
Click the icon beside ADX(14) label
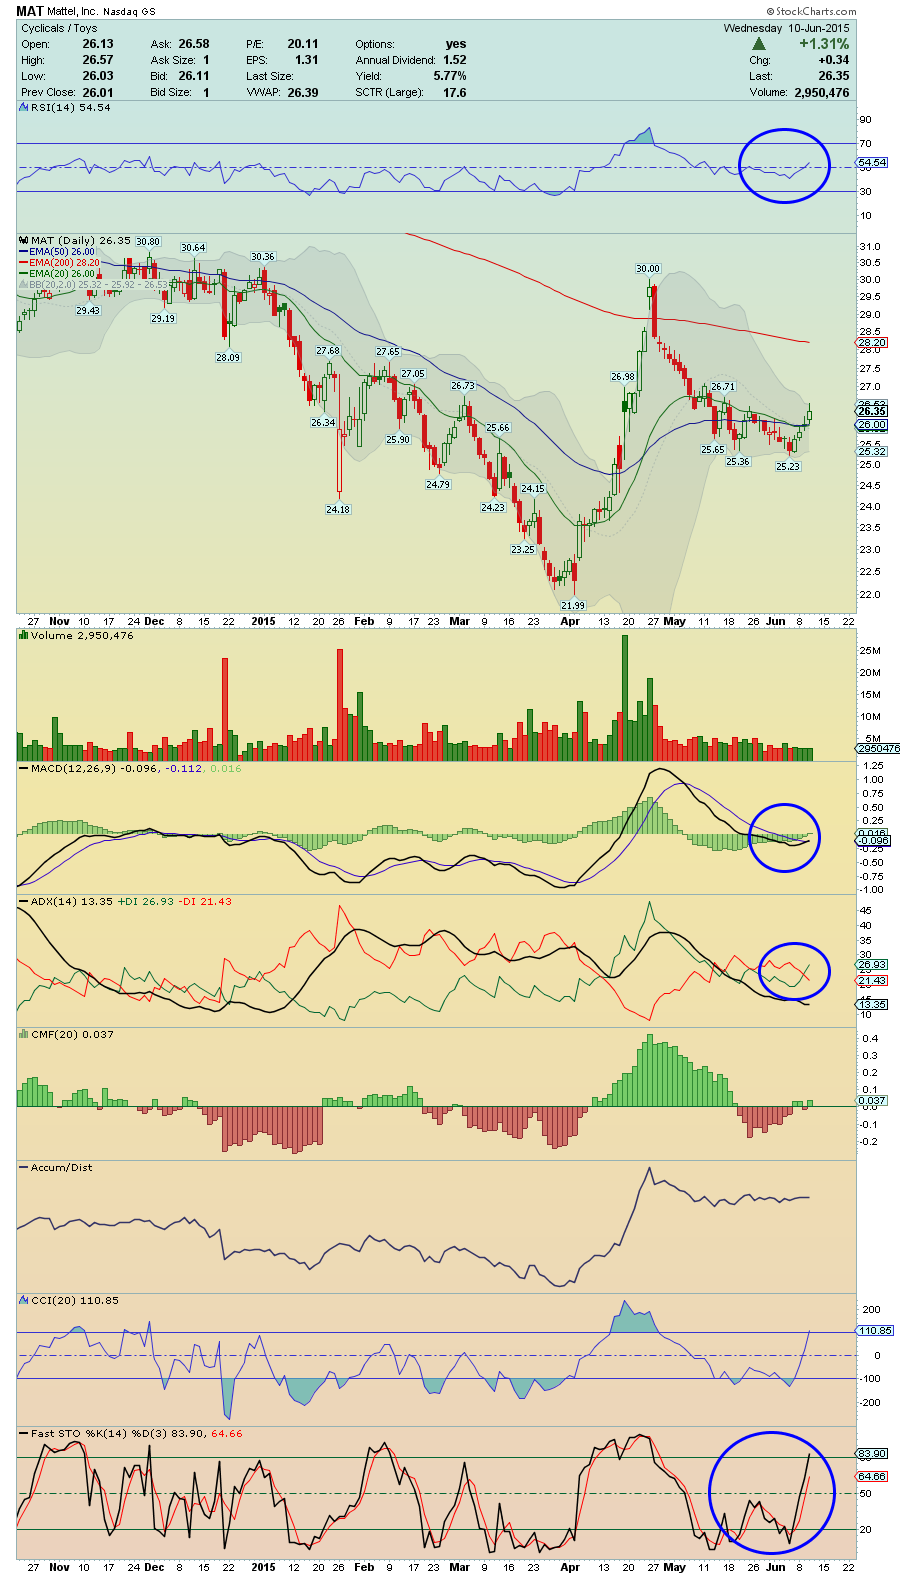(x=24, y=901)
